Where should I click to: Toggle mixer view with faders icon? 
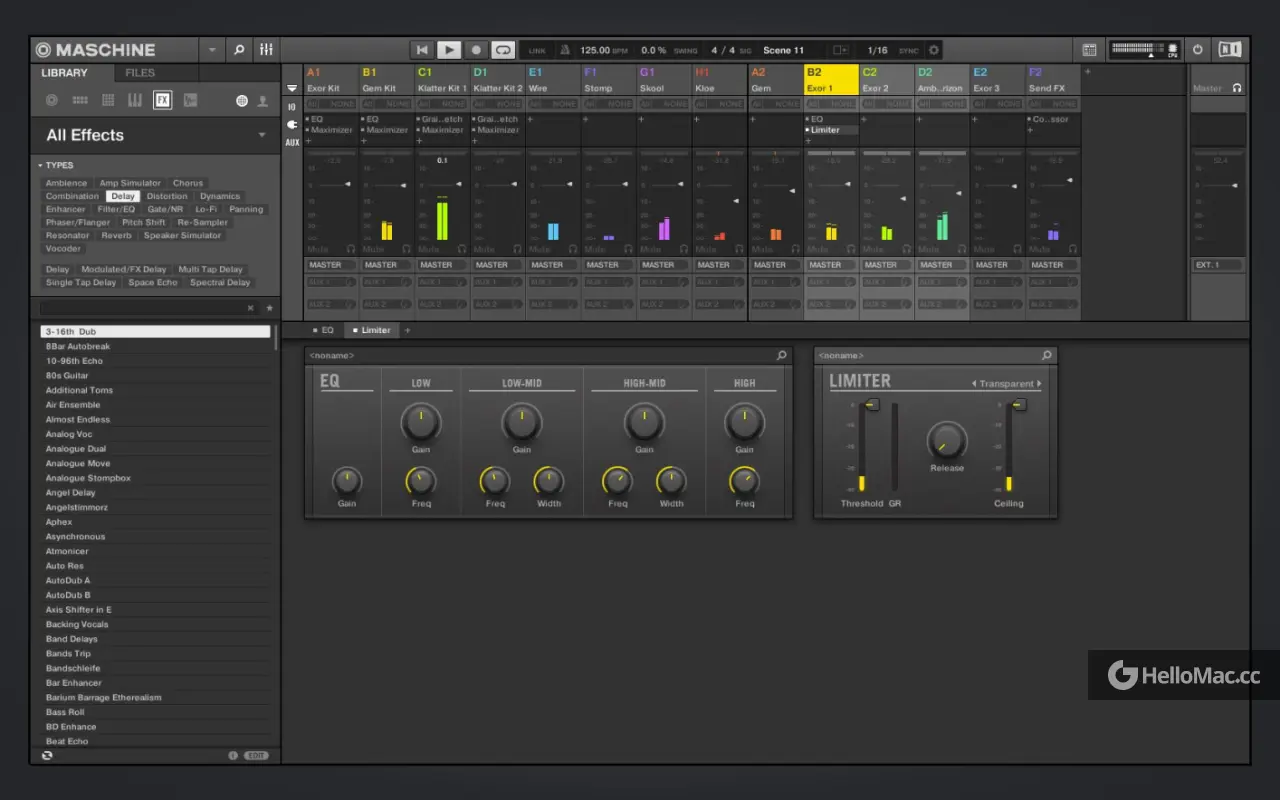[x=266, y=49]
